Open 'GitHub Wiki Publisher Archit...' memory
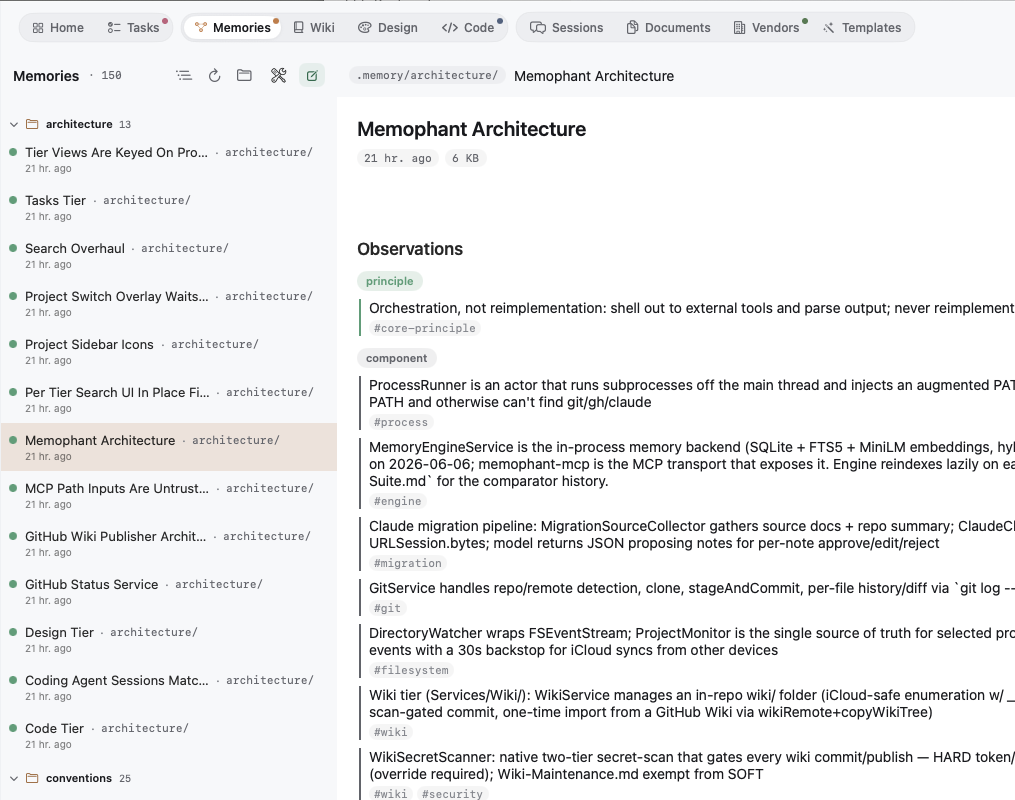The height and width of the screenshot is (800, 1015). [x=169, y=543]
